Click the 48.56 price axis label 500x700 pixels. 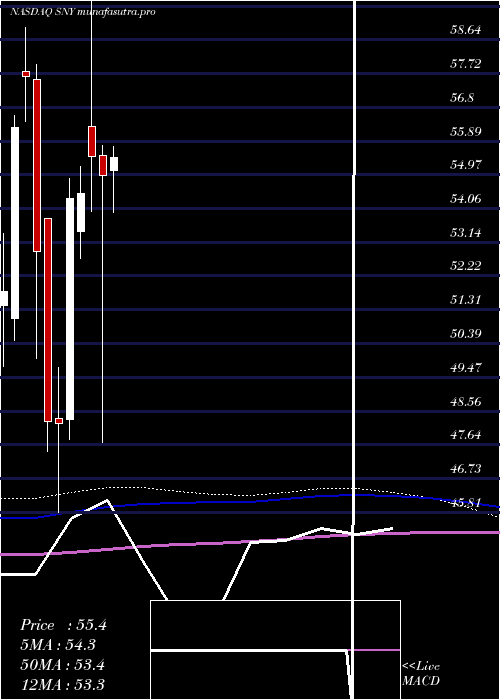click(466, 401)
